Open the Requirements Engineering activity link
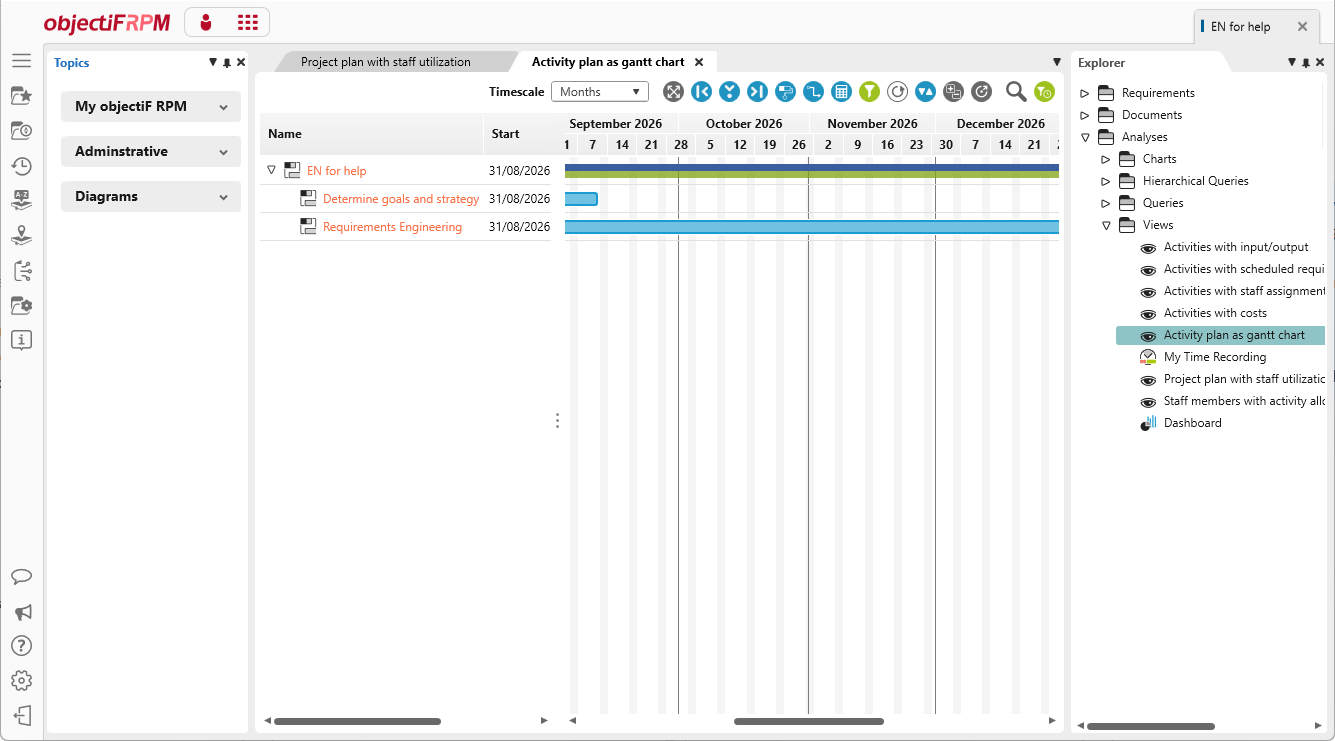 (x=392, y=227)
